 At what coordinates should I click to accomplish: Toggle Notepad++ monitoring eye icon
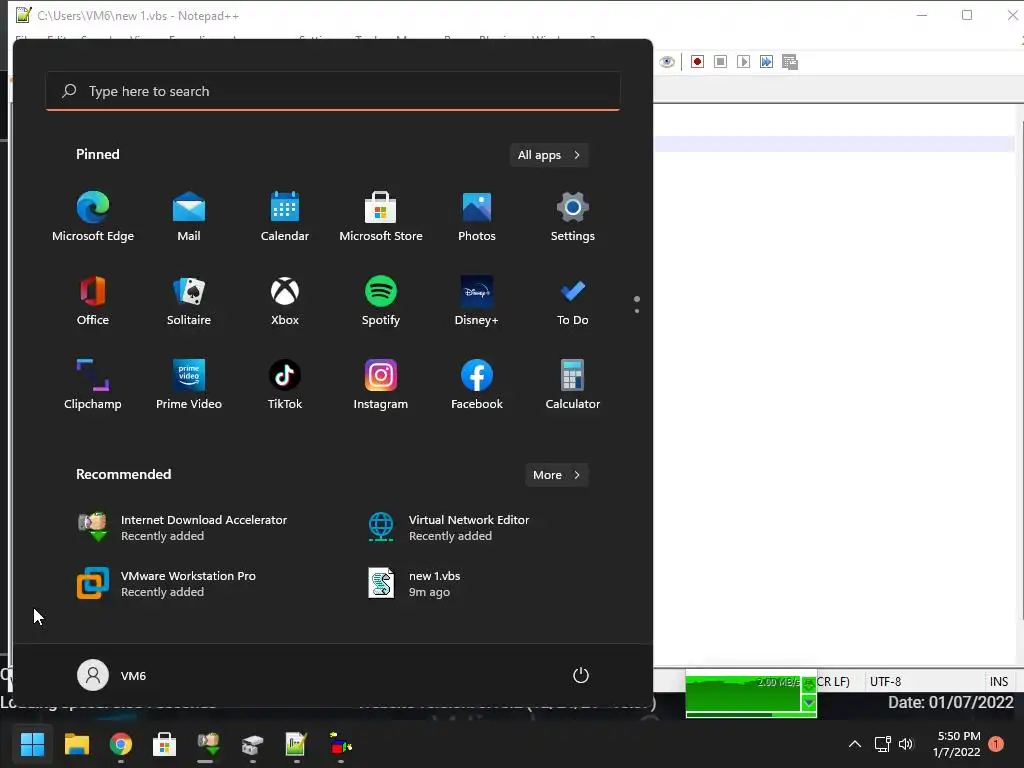[x=667, y=61]
